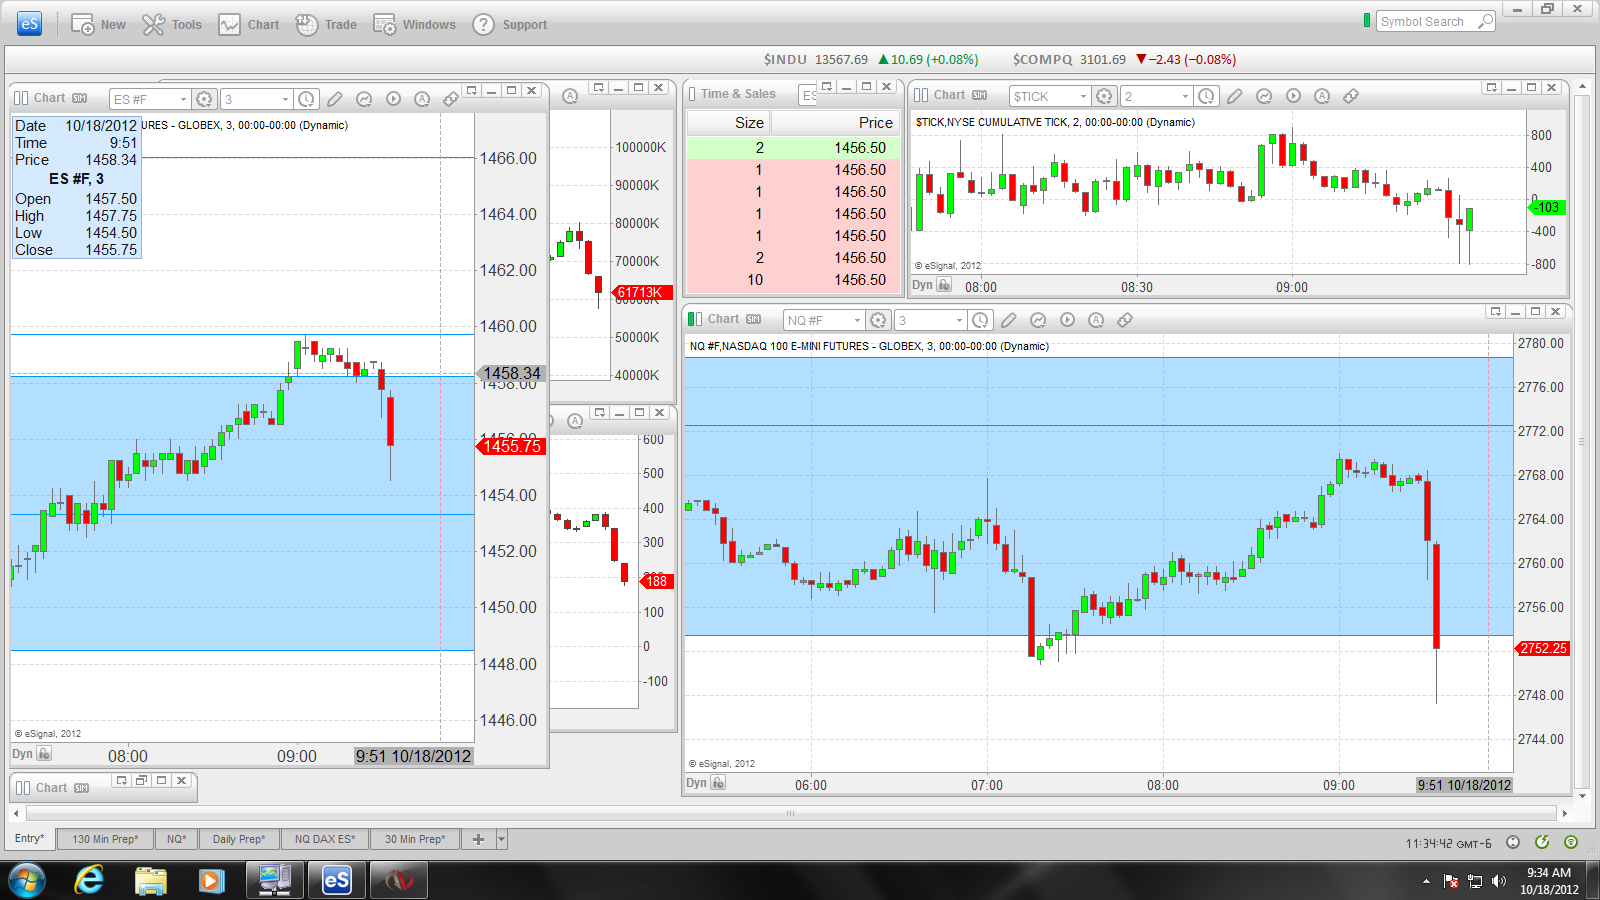Open studies icon in ES chart
Screen dimensions: 1600x900
[x=364, y=99]
